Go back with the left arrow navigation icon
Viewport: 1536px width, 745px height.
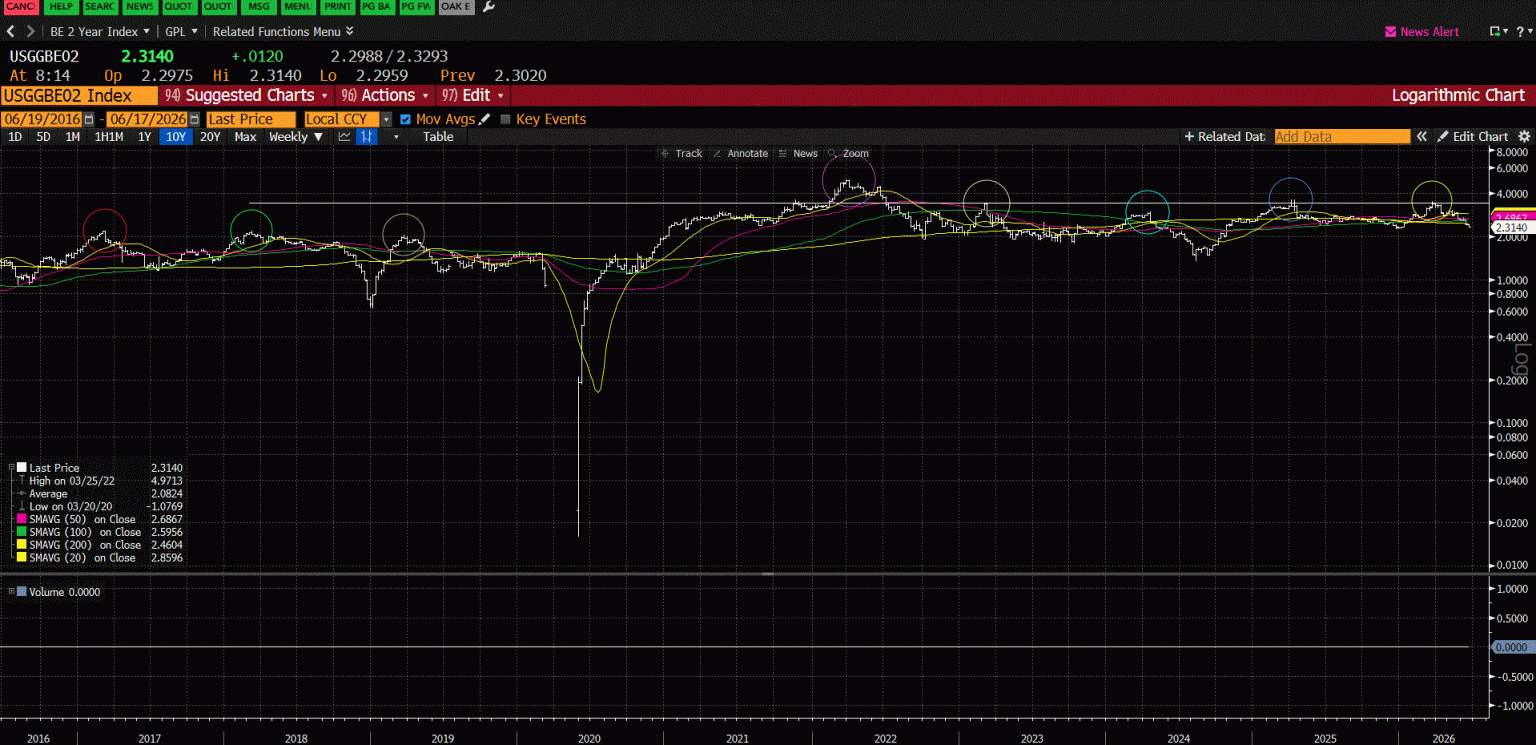10,31
